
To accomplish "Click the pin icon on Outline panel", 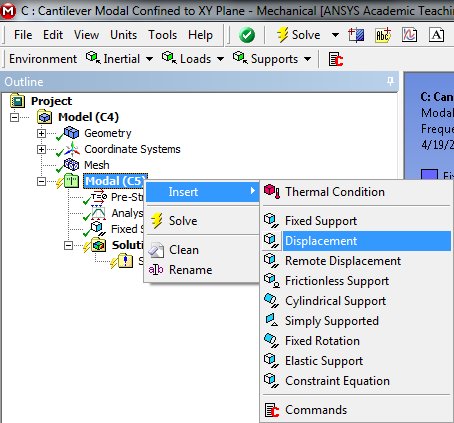I will 390,81.
